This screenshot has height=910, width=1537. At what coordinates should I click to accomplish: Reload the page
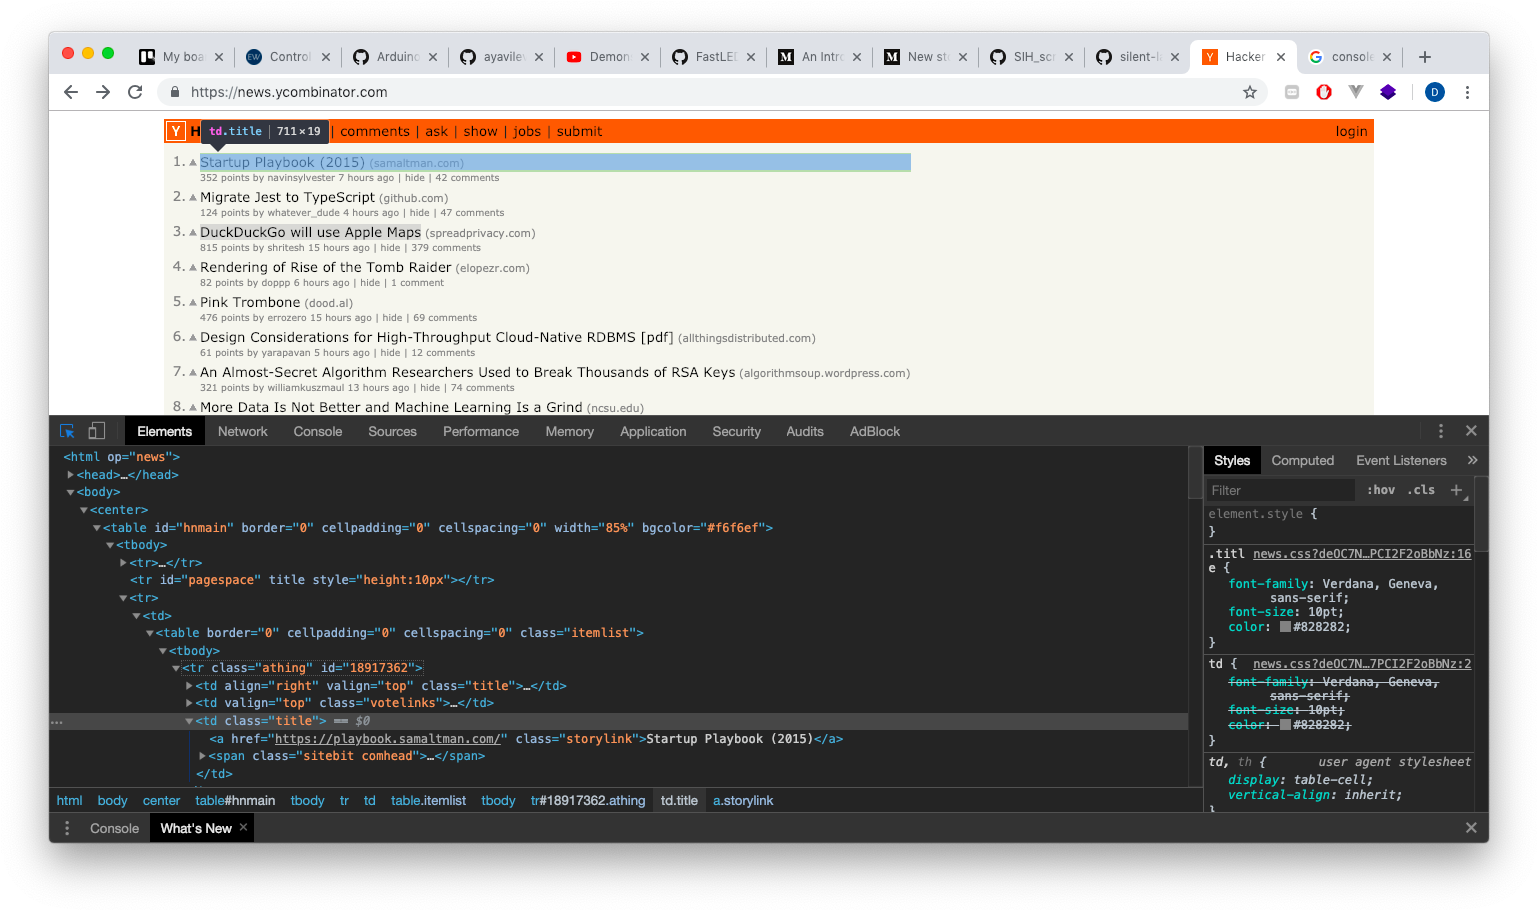click(135, 92)
